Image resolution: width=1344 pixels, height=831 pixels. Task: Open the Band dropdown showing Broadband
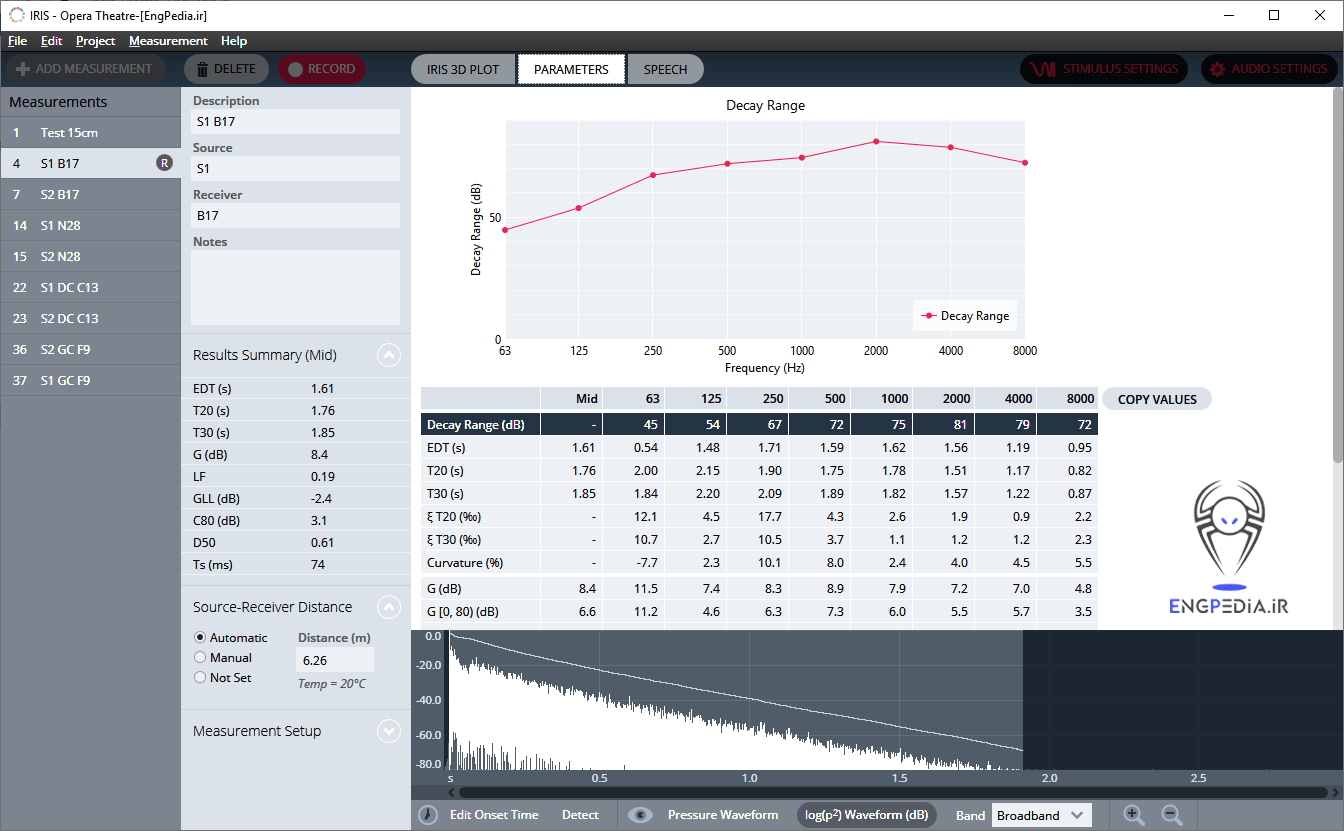(1041, 815)
